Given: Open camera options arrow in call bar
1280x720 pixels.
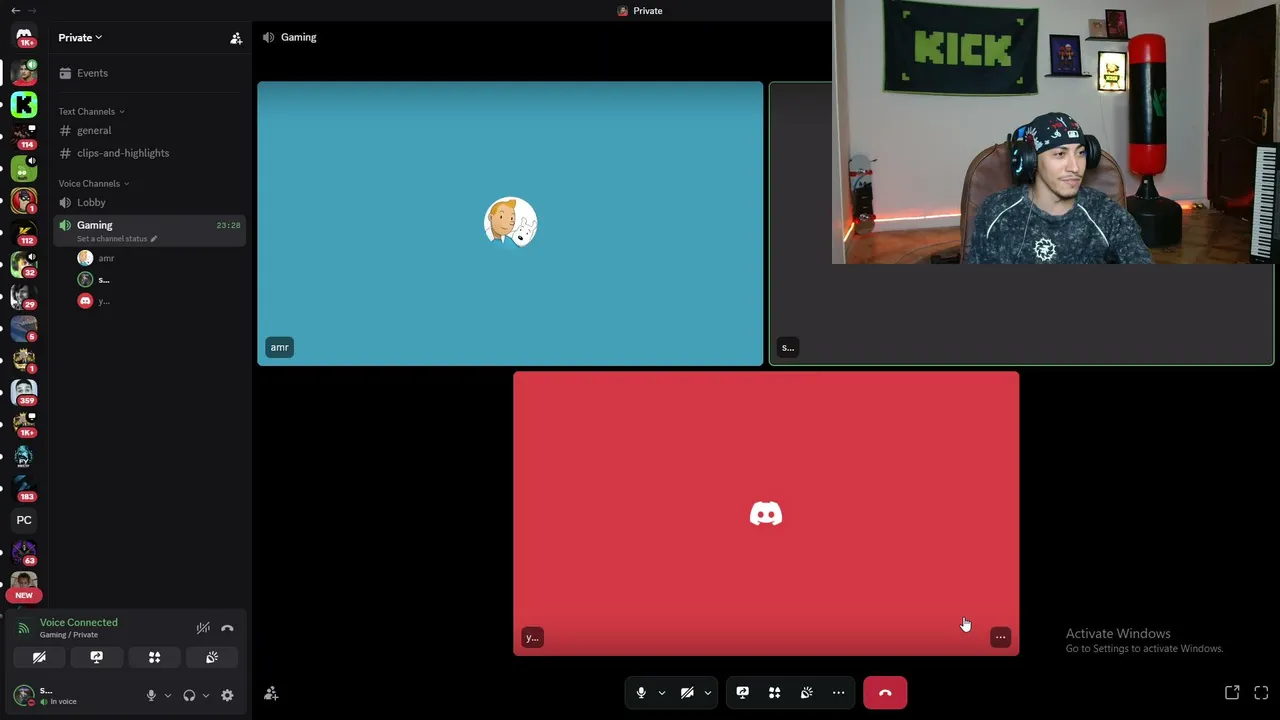Looking at the screenshot, I should click(x=707, y=693).
